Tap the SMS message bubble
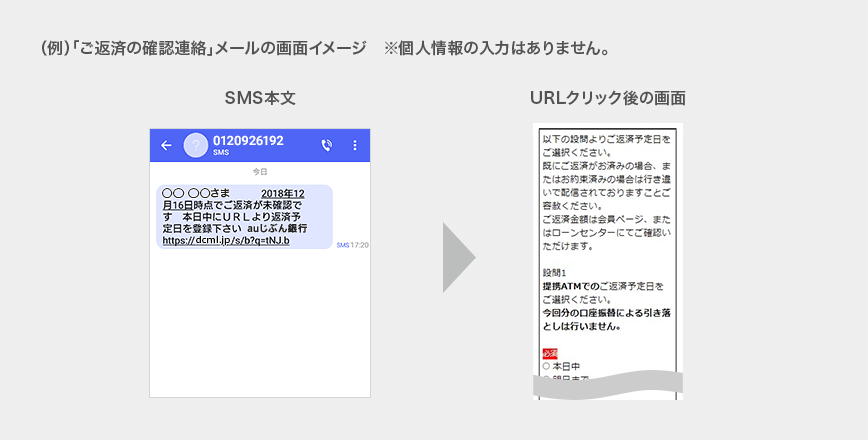The width and height of the screenshot is (868, 440). pyautogui.click(x=244, y=216)
